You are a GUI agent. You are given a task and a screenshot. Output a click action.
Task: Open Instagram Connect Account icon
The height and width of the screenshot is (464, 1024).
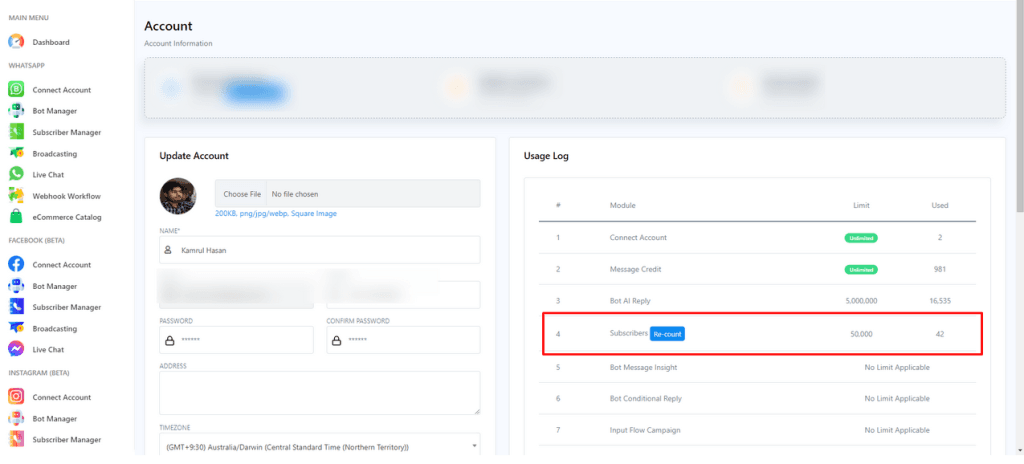click(x=16, y=397)
